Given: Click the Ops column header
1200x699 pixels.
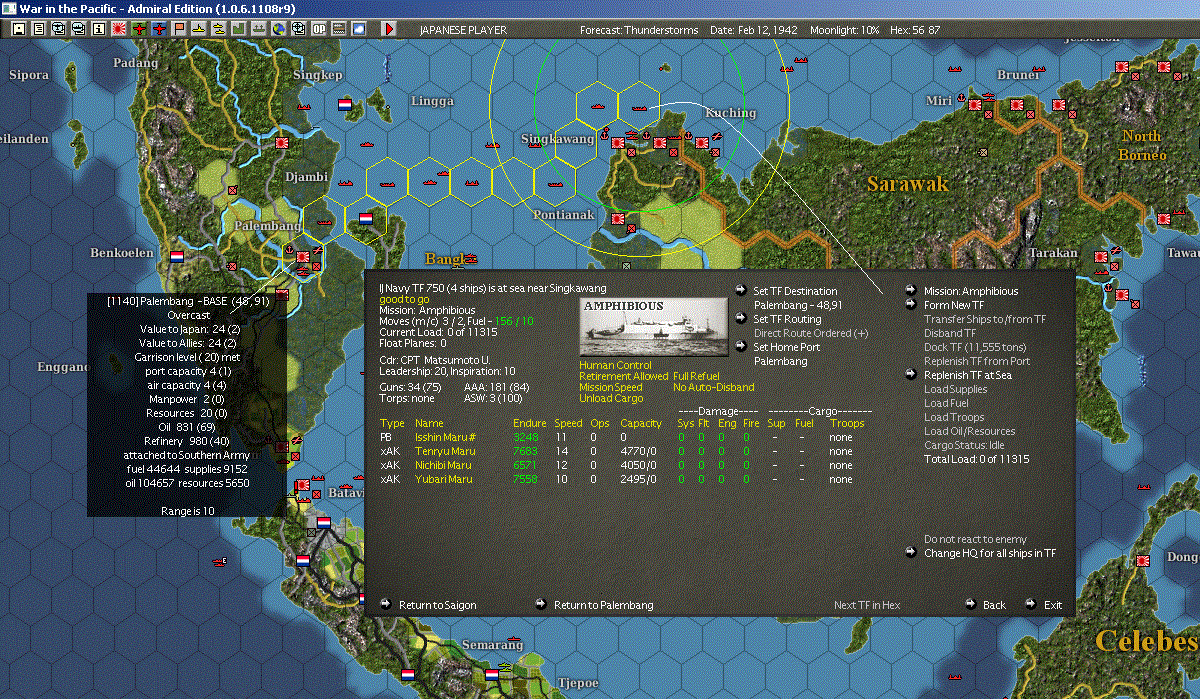Looking at the screenshot, I should point(600,423).
